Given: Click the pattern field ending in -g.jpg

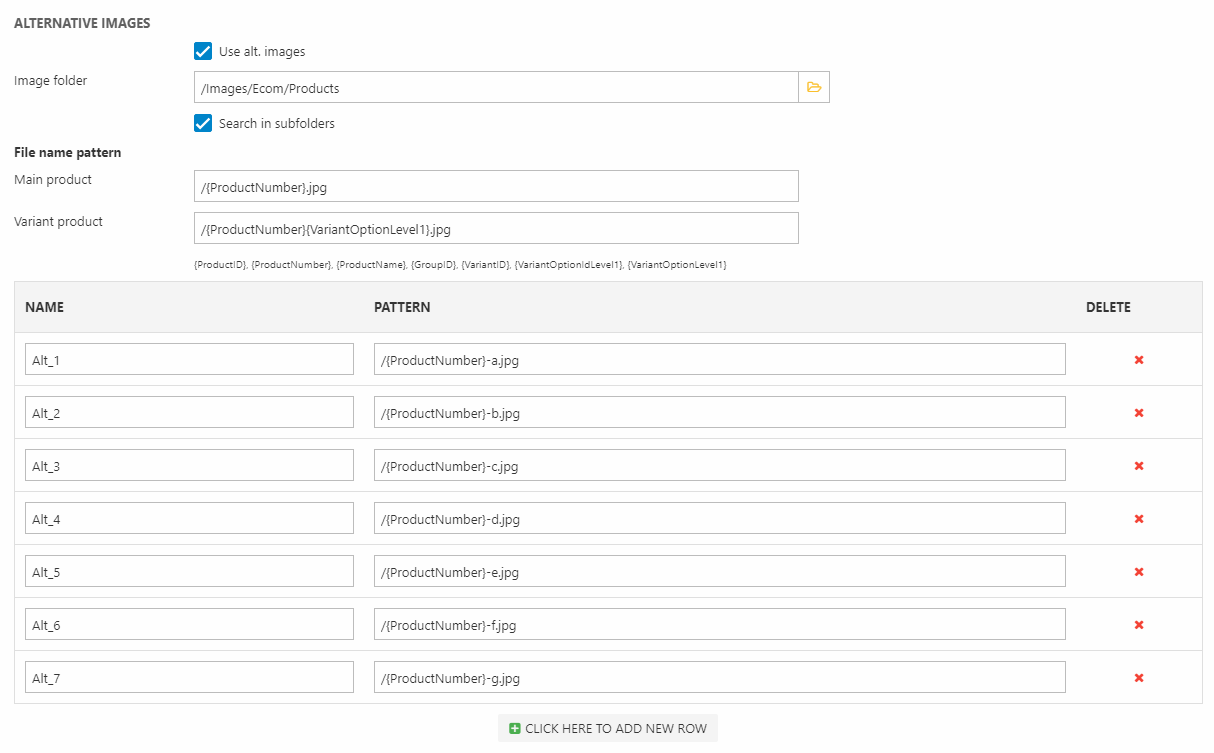Looking at the screenshot, I should [719, 678].
